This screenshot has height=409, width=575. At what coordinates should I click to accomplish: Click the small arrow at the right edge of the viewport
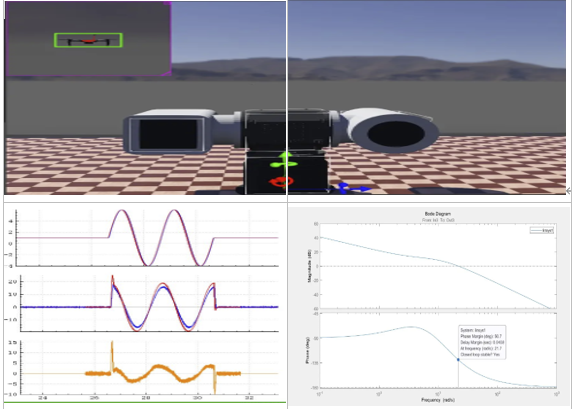(569, 191)
